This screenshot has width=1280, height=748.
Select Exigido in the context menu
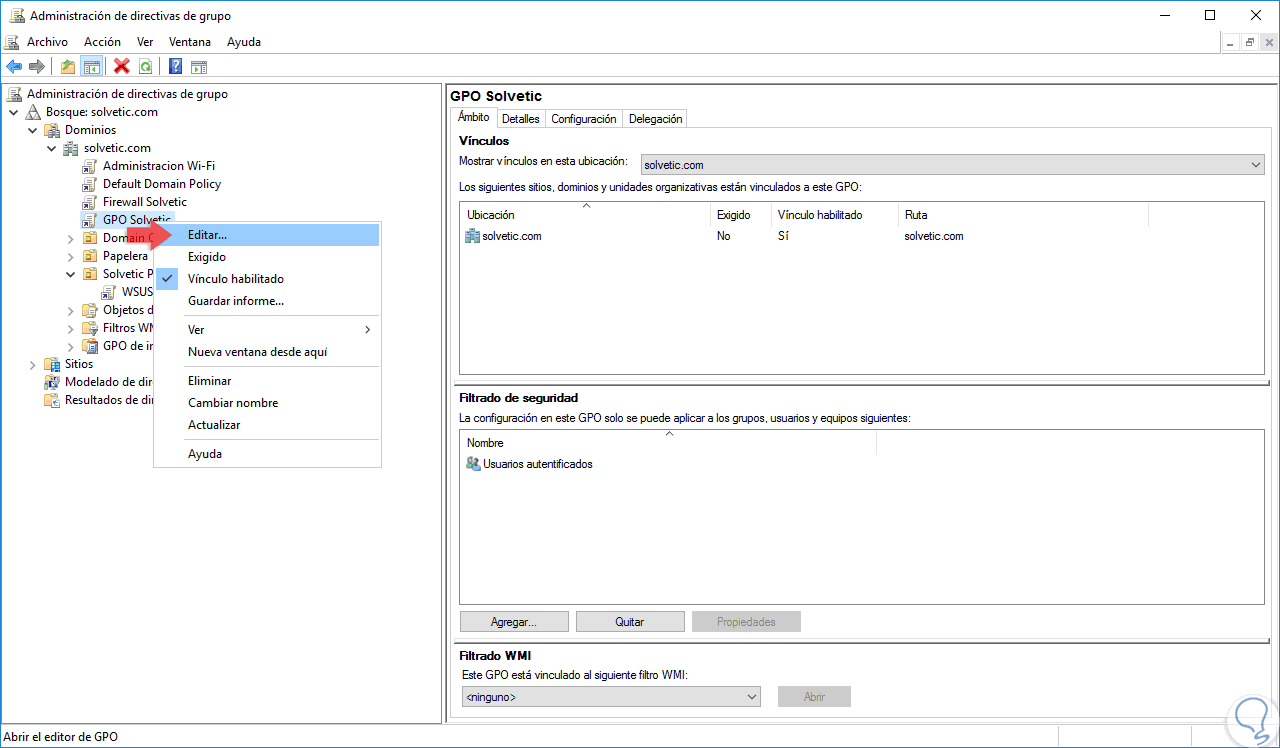[267, 257]
